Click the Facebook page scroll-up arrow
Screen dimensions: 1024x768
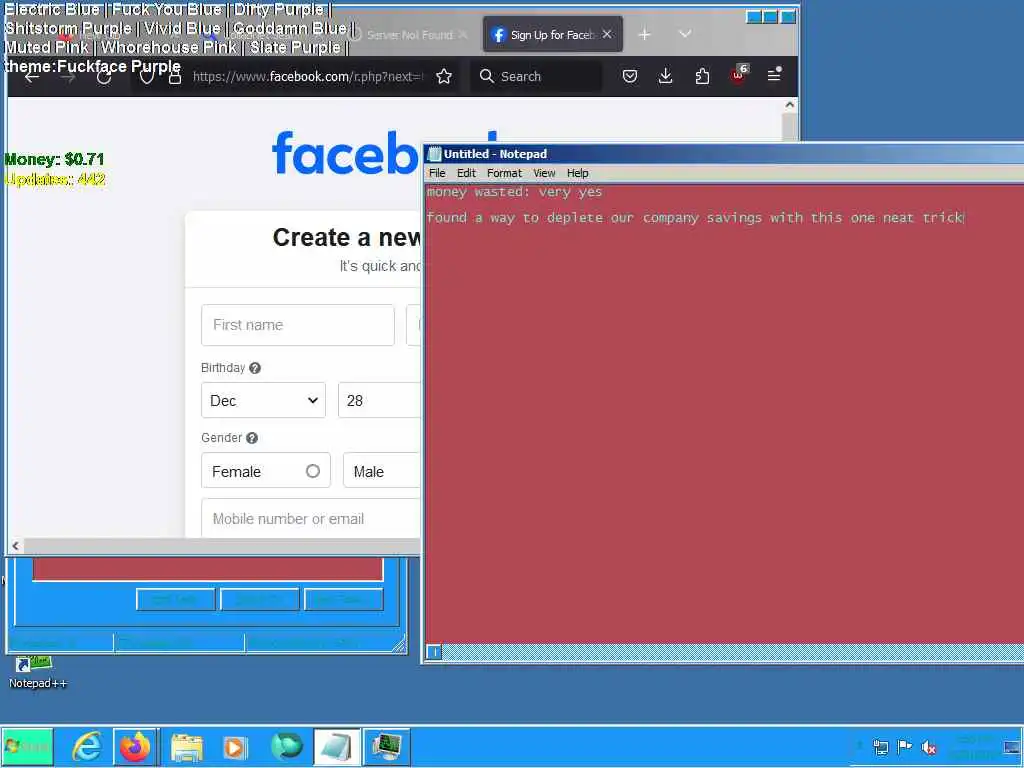(790, 104)
